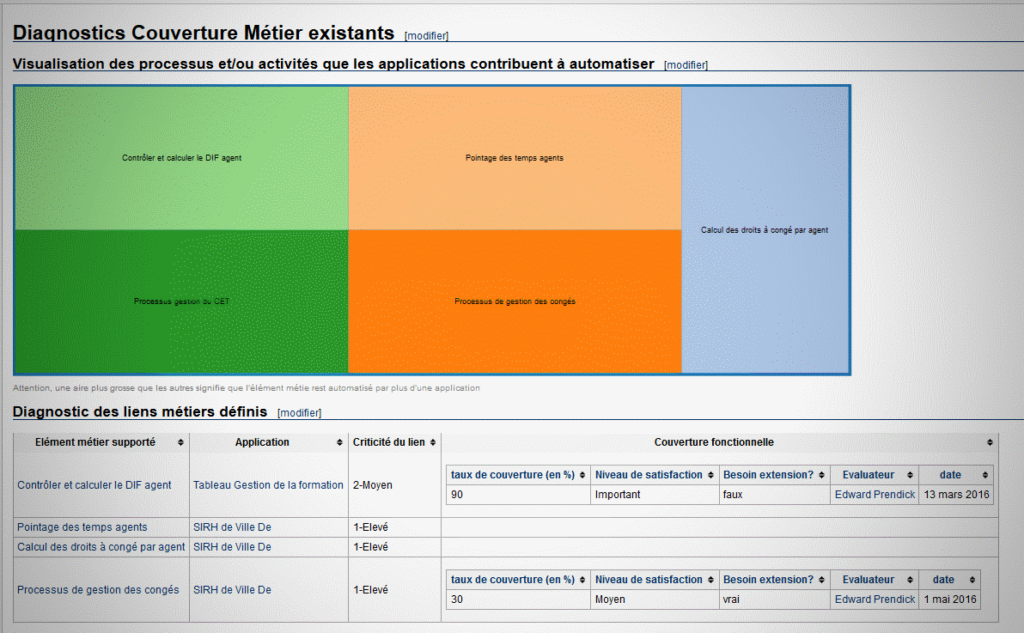Select light green DIF agent treemap block
The width and height of the screenshot is (1024, 633).
tap(182, 158)
